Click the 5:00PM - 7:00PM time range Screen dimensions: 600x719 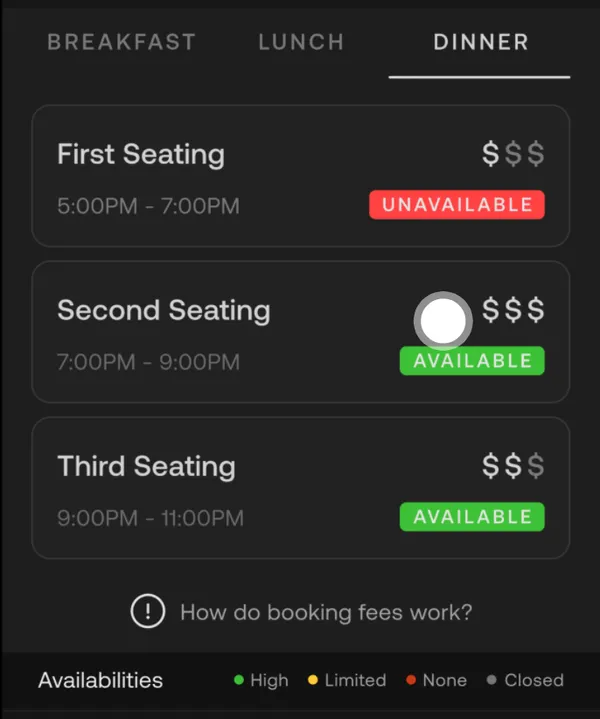pos(148,206)
